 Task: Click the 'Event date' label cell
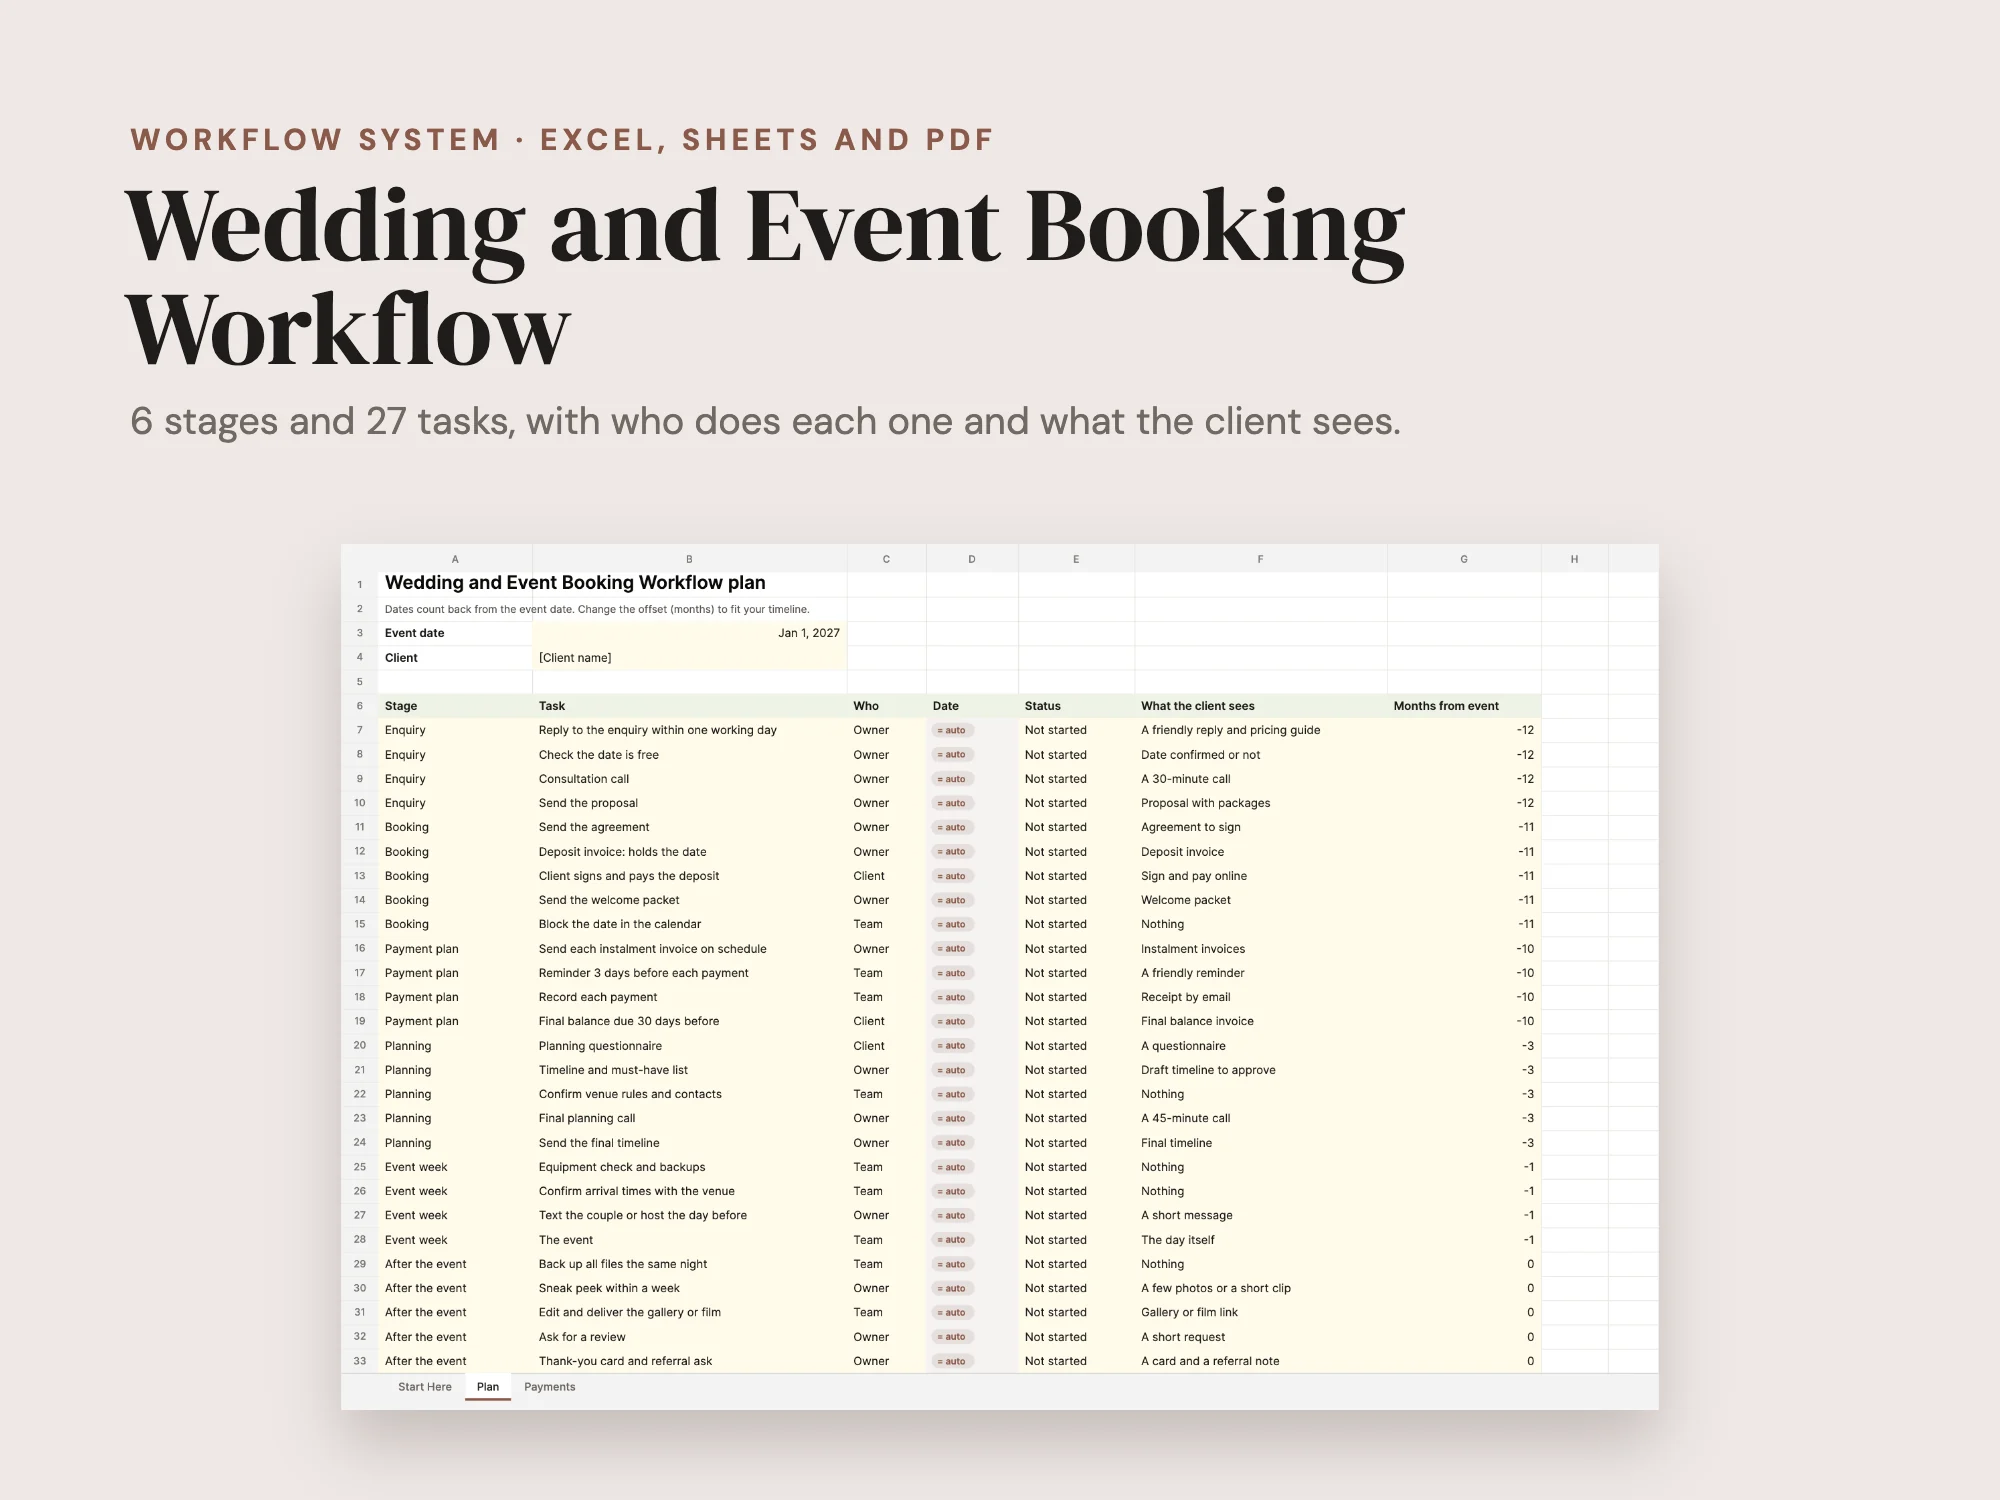(455, 633)
